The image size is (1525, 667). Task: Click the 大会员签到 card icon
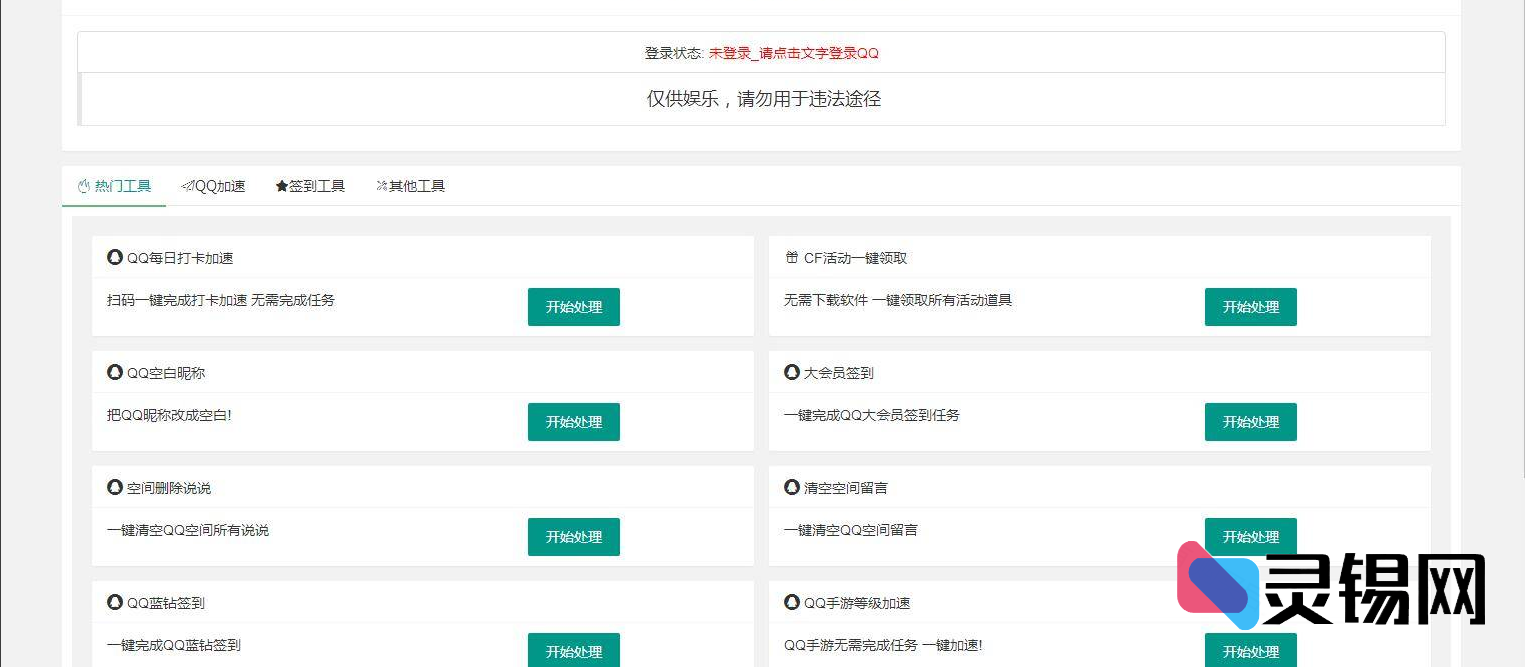[791, 372]
